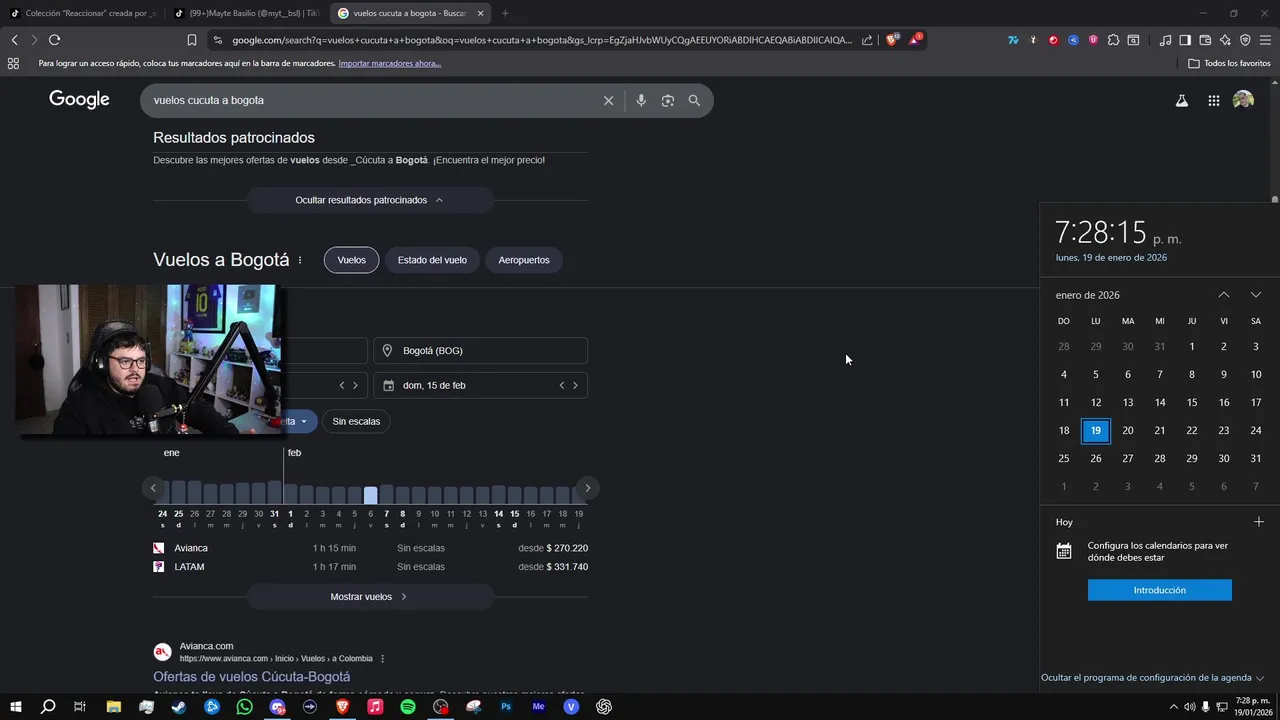The width and height of the screenshot is (1280, 720).
Task: Open Brave Shields lion icon
Action: click(x=892, y=40)
